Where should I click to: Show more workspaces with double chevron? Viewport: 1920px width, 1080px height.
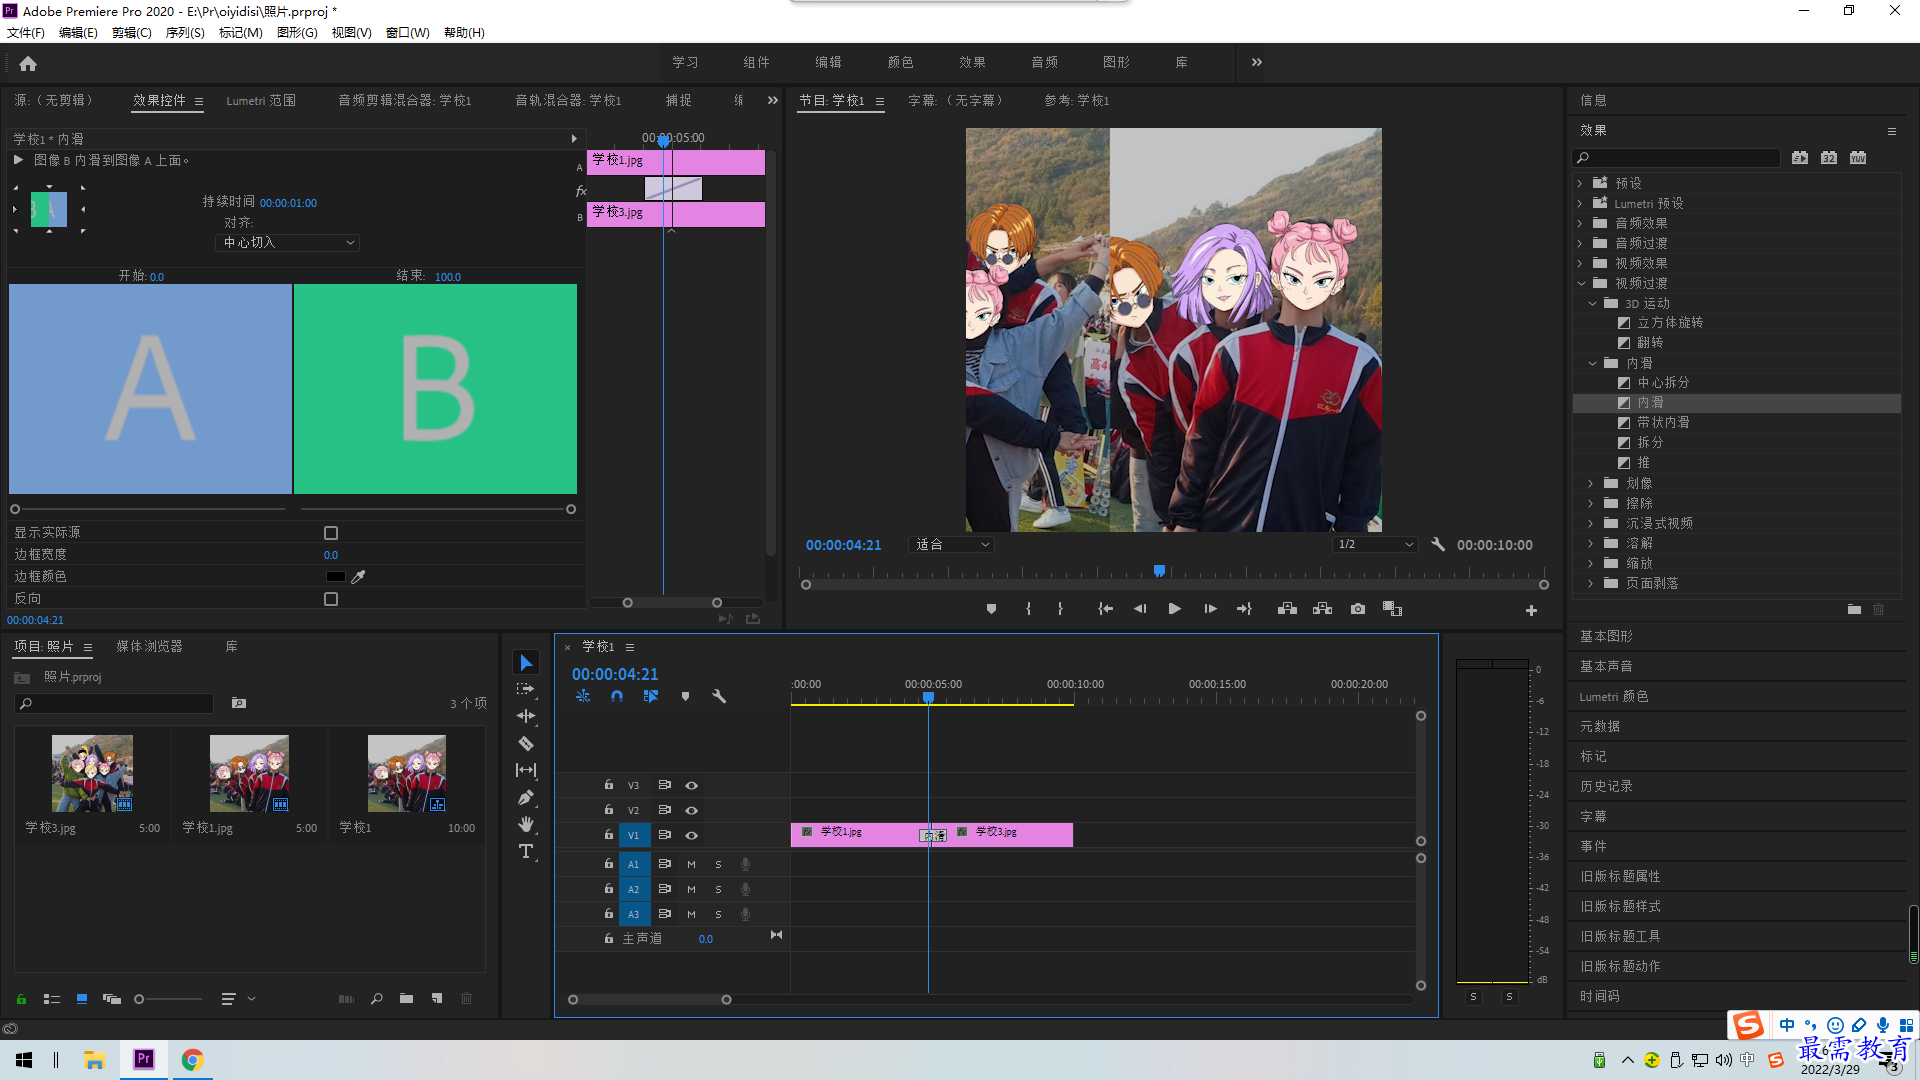pyautogui.click(x=1257, y=62)
